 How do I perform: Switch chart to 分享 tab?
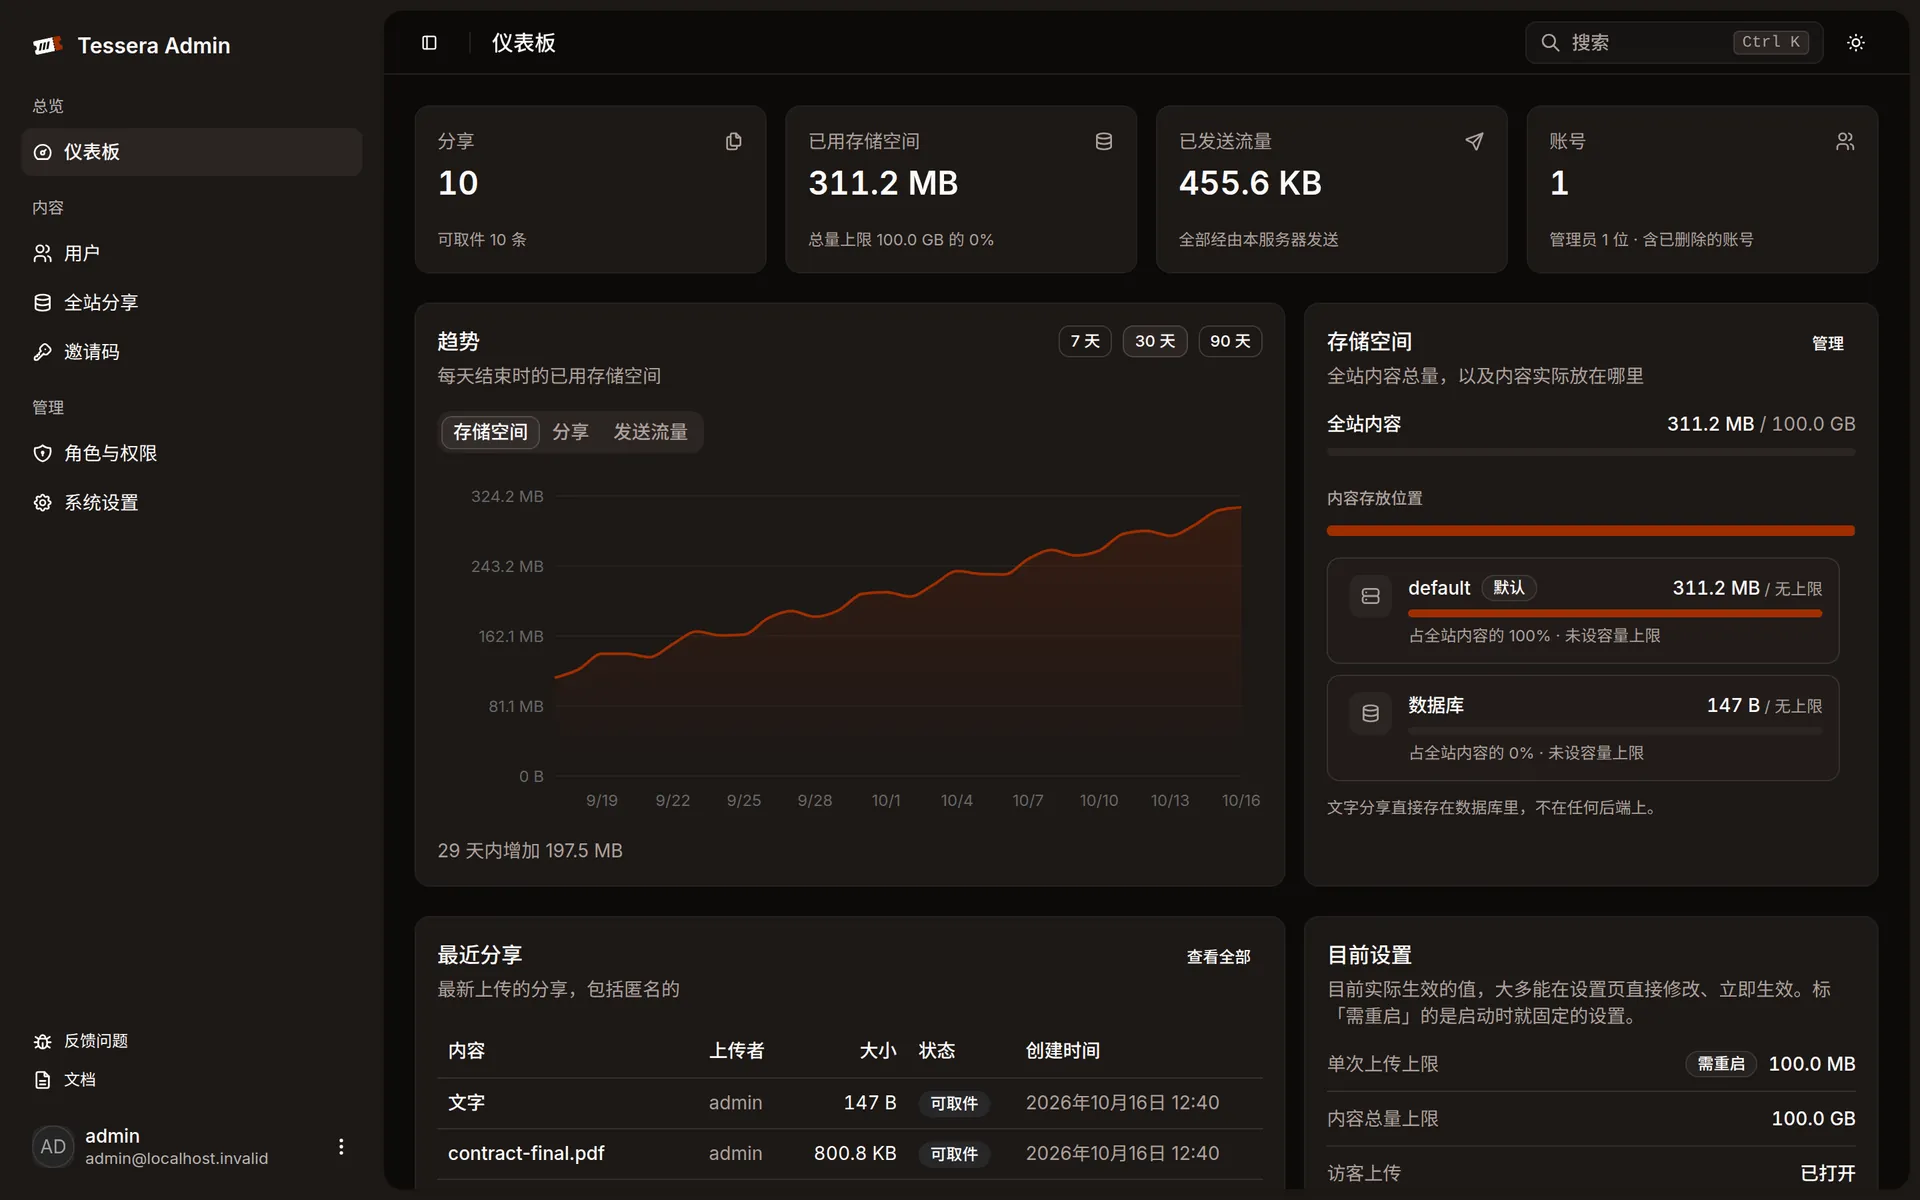(571, 432)
